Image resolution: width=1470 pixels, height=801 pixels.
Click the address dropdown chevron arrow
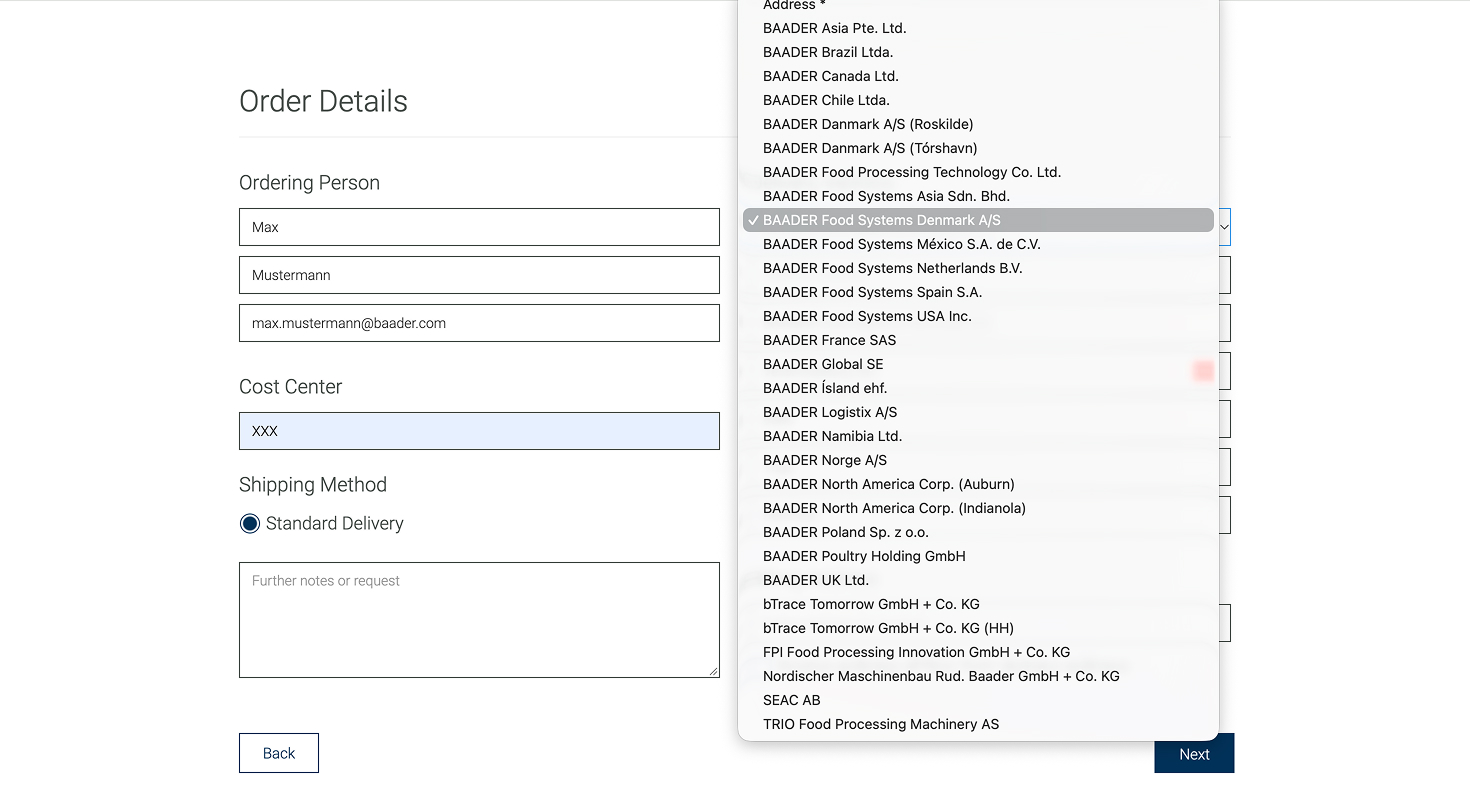(x=1224, y=228)
